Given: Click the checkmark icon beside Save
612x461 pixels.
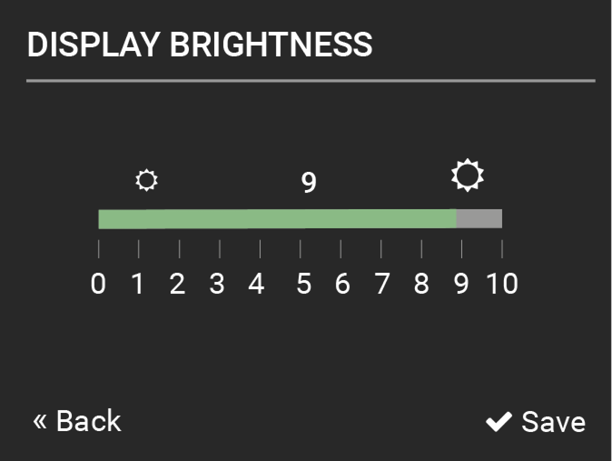Looking at the screenshot, I should point(499,422).
